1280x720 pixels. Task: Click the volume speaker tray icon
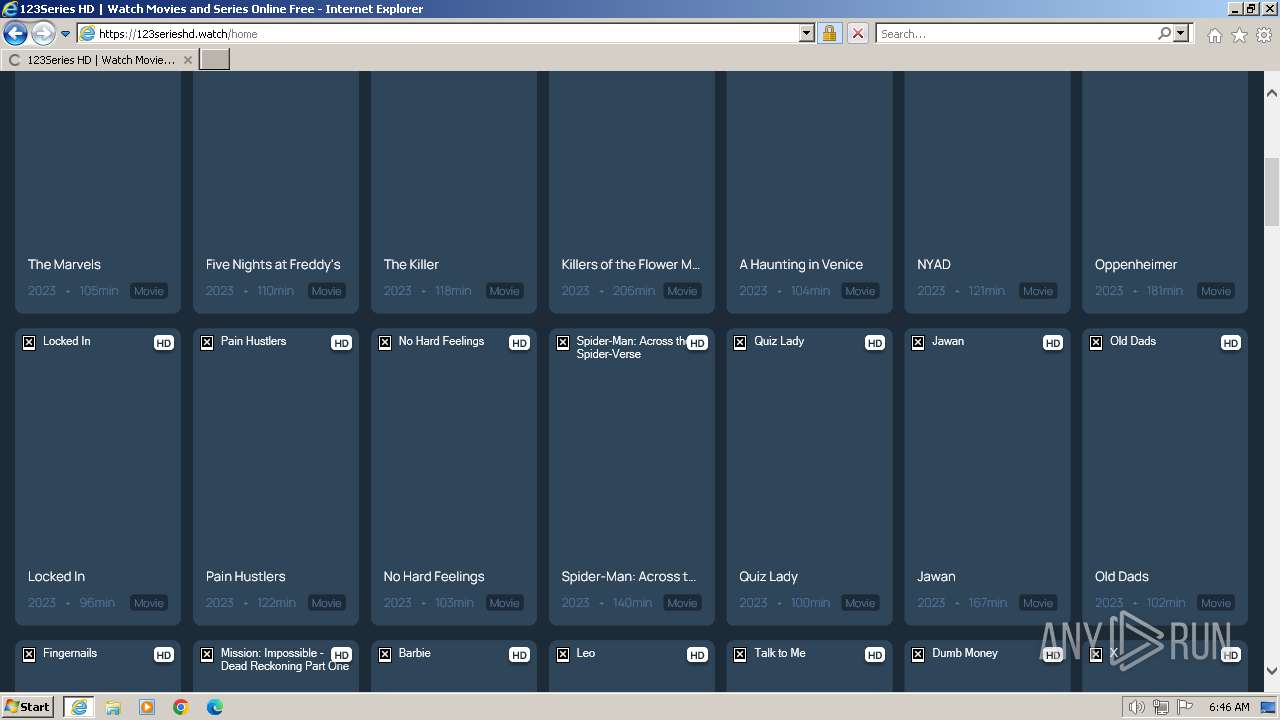click(1136, 707)
